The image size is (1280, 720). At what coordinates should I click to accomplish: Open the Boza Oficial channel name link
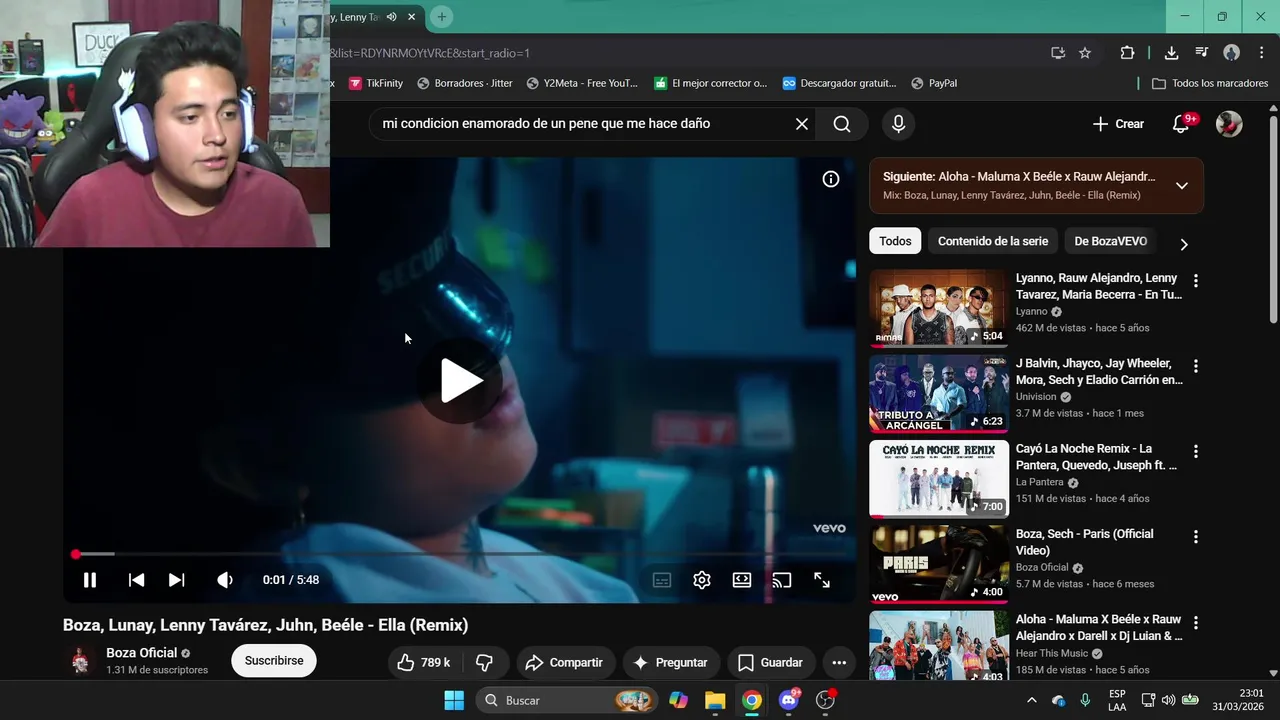[142, 653]
